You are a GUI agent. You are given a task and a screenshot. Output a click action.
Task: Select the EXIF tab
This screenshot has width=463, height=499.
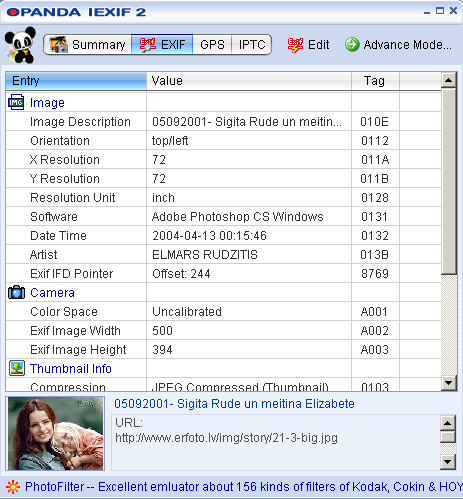(162, 44)
